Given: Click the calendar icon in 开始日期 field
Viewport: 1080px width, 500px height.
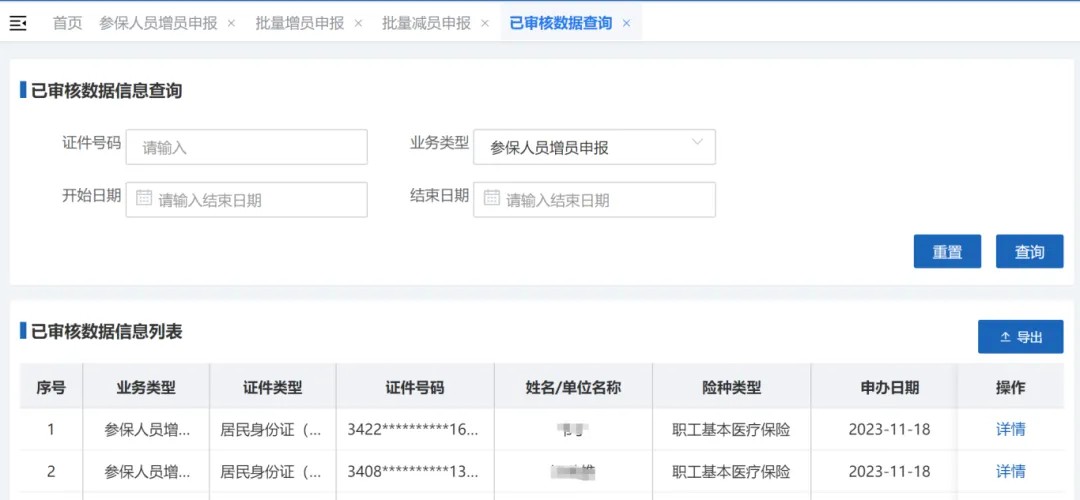Looking at the screenshot, I should coord(144,199).
